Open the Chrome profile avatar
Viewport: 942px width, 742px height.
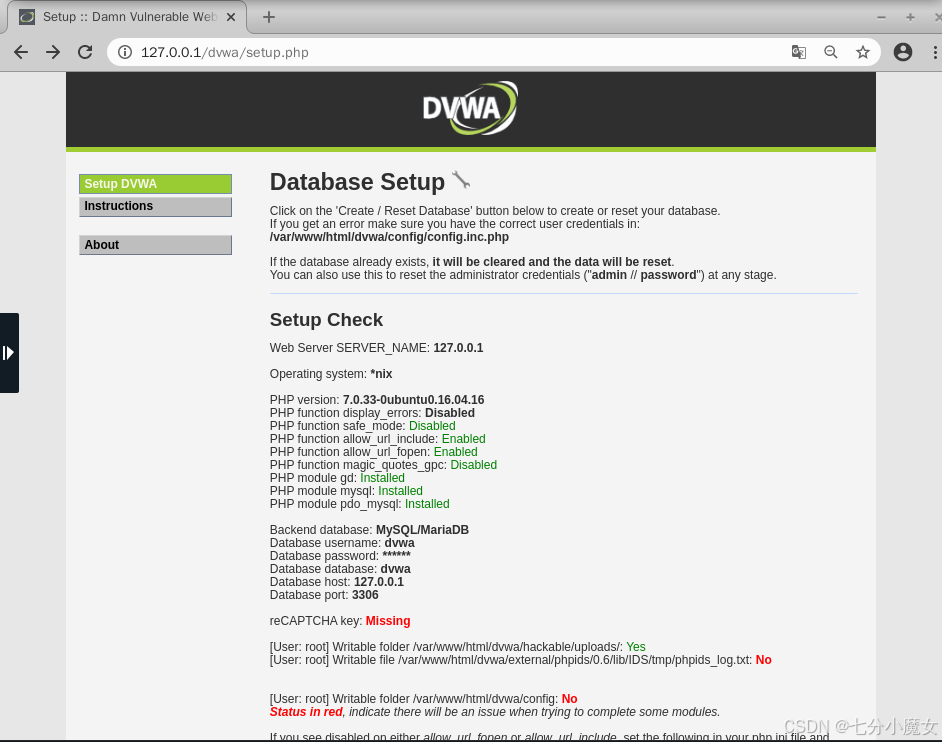902,52
